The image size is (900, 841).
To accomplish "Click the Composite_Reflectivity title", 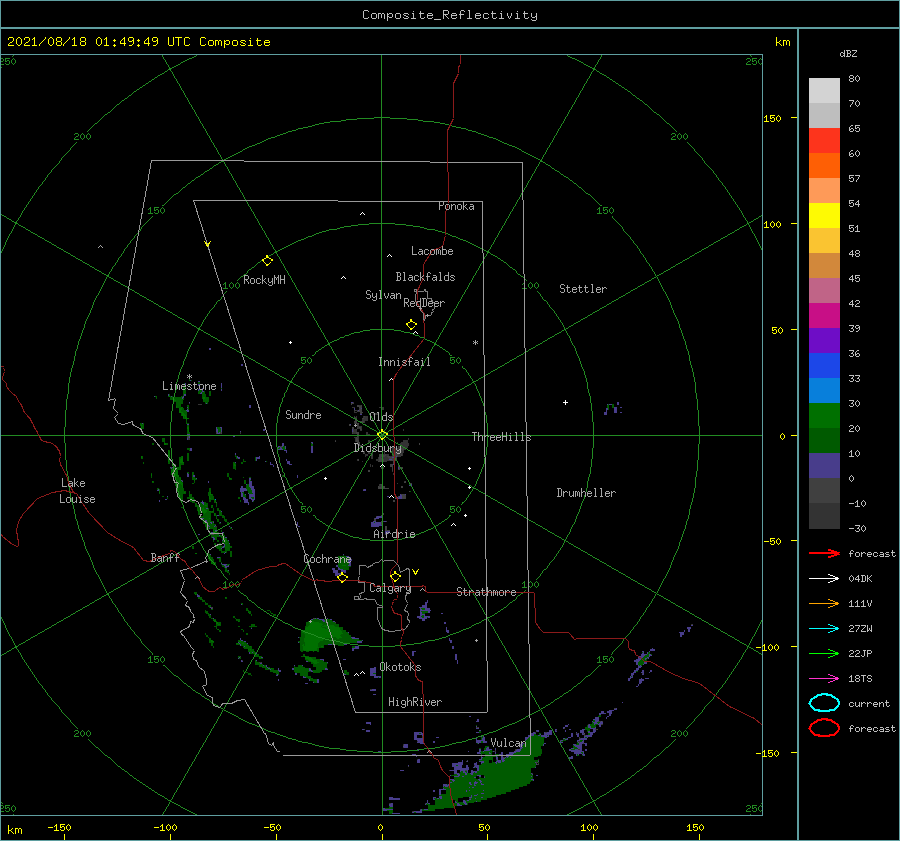I will coord(450,15).
